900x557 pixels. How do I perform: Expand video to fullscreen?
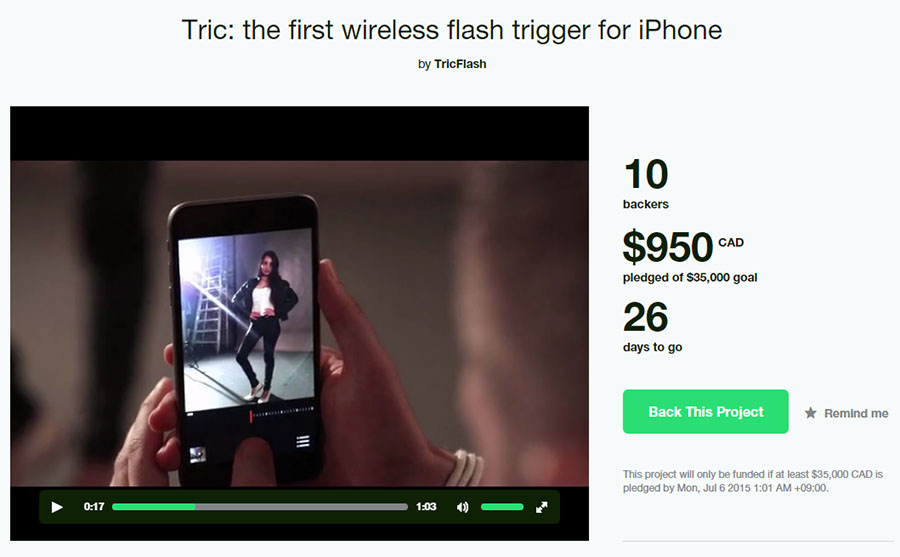tap(541, 507)
